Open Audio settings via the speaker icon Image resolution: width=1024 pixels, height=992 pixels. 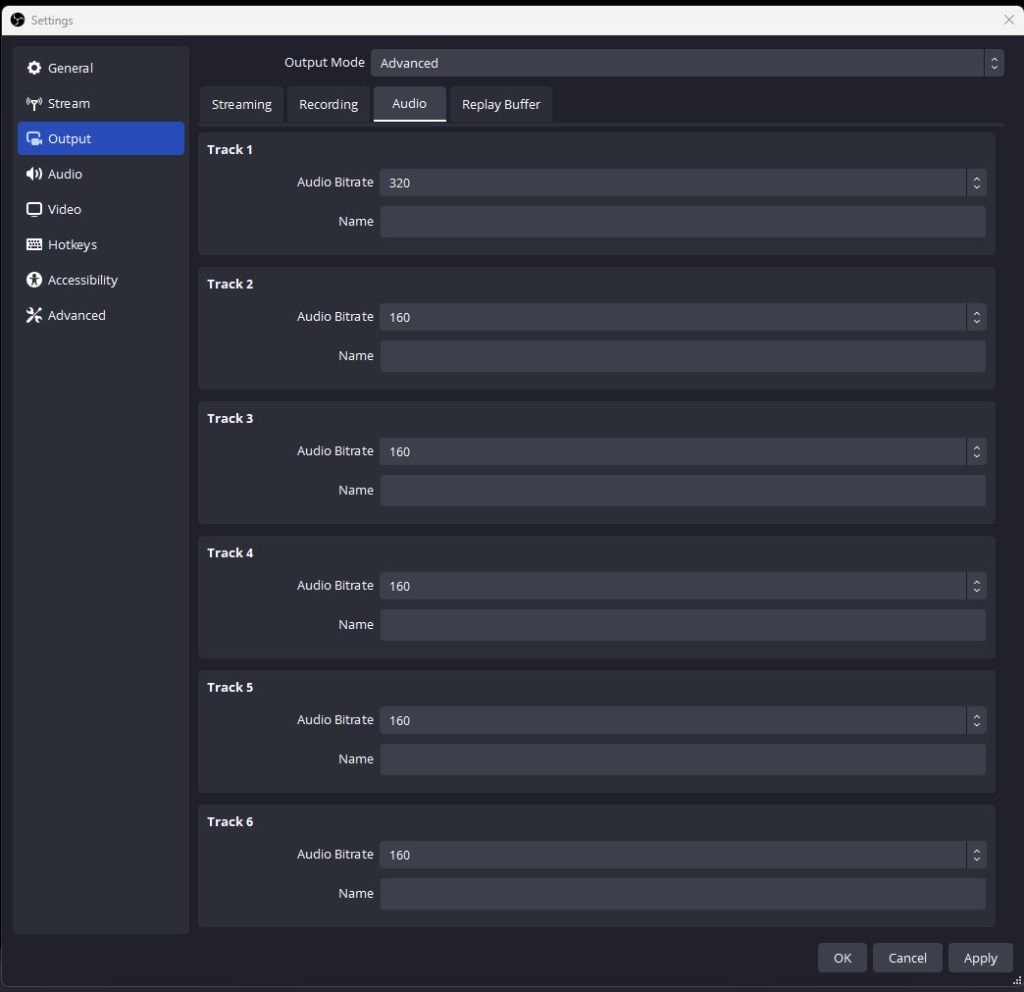tap(34, 174)
